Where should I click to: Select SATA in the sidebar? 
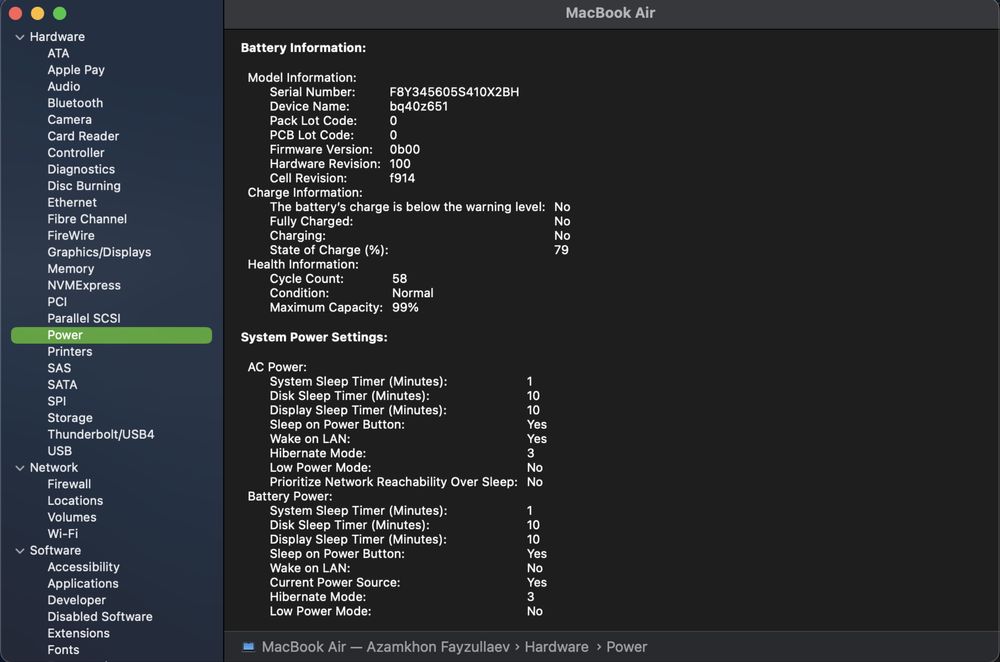coord(62,385)
